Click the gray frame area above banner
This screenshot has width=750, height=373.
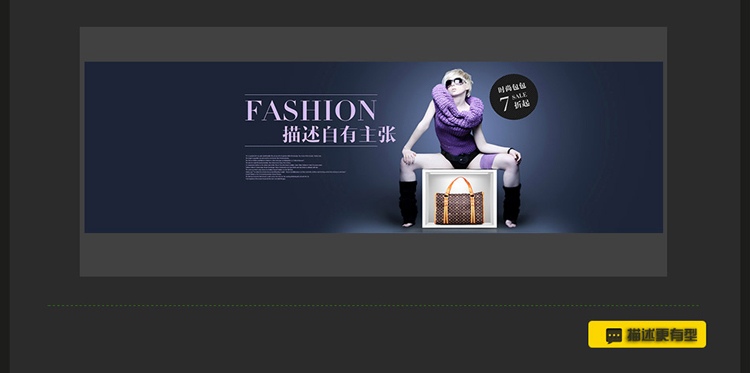(373, 44)
